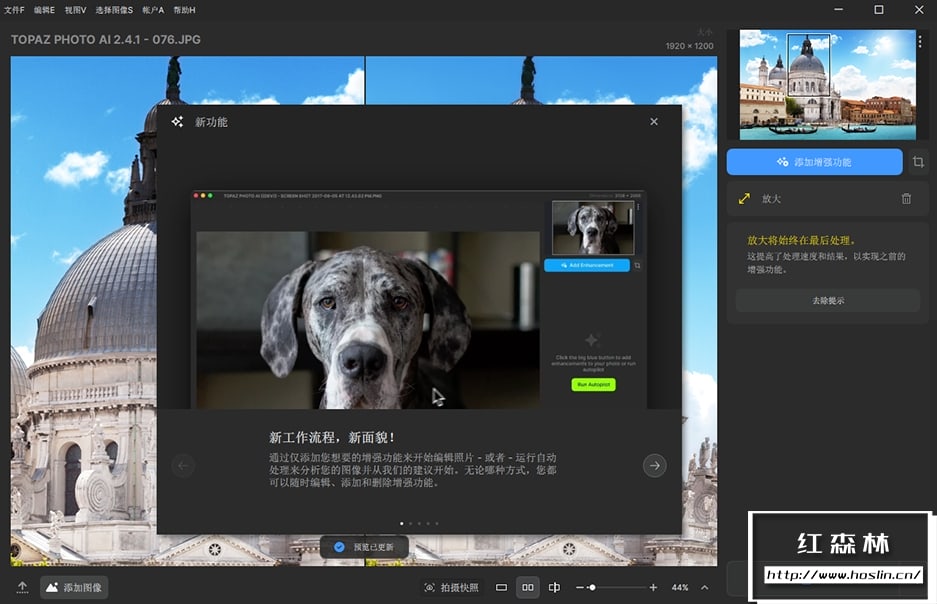The width and height of the screenshot is (937, 604).
Task: Delete the 放大 enhancement with trash icon
Action: click(906, 199)
